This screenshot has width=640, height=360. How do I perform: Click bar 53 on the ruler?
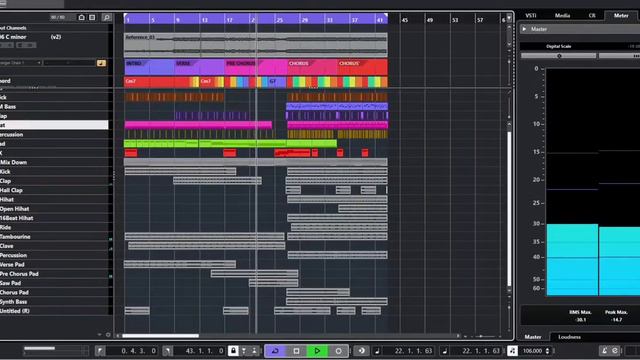point(455,20)
